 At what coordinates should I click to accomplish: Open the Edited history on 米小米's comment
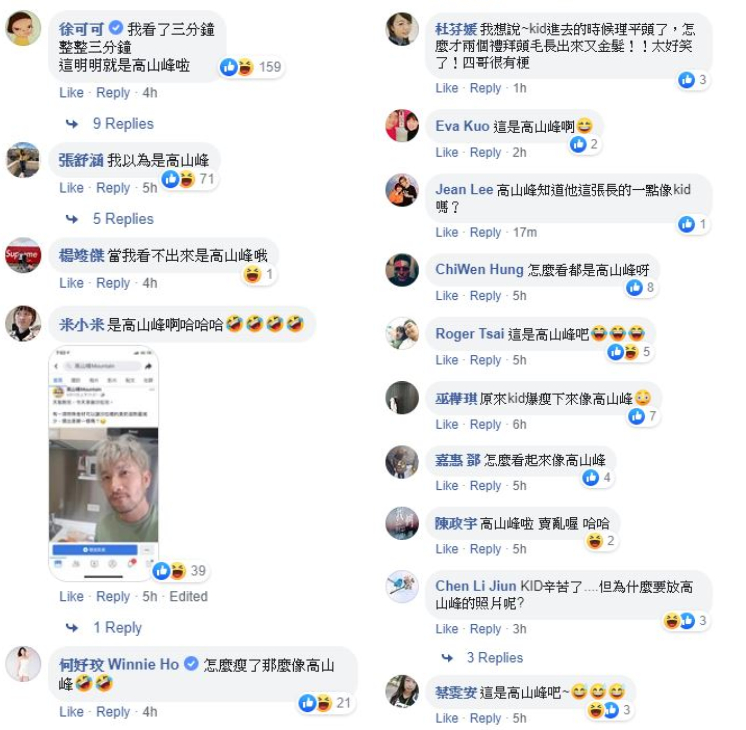coord(188,596)
